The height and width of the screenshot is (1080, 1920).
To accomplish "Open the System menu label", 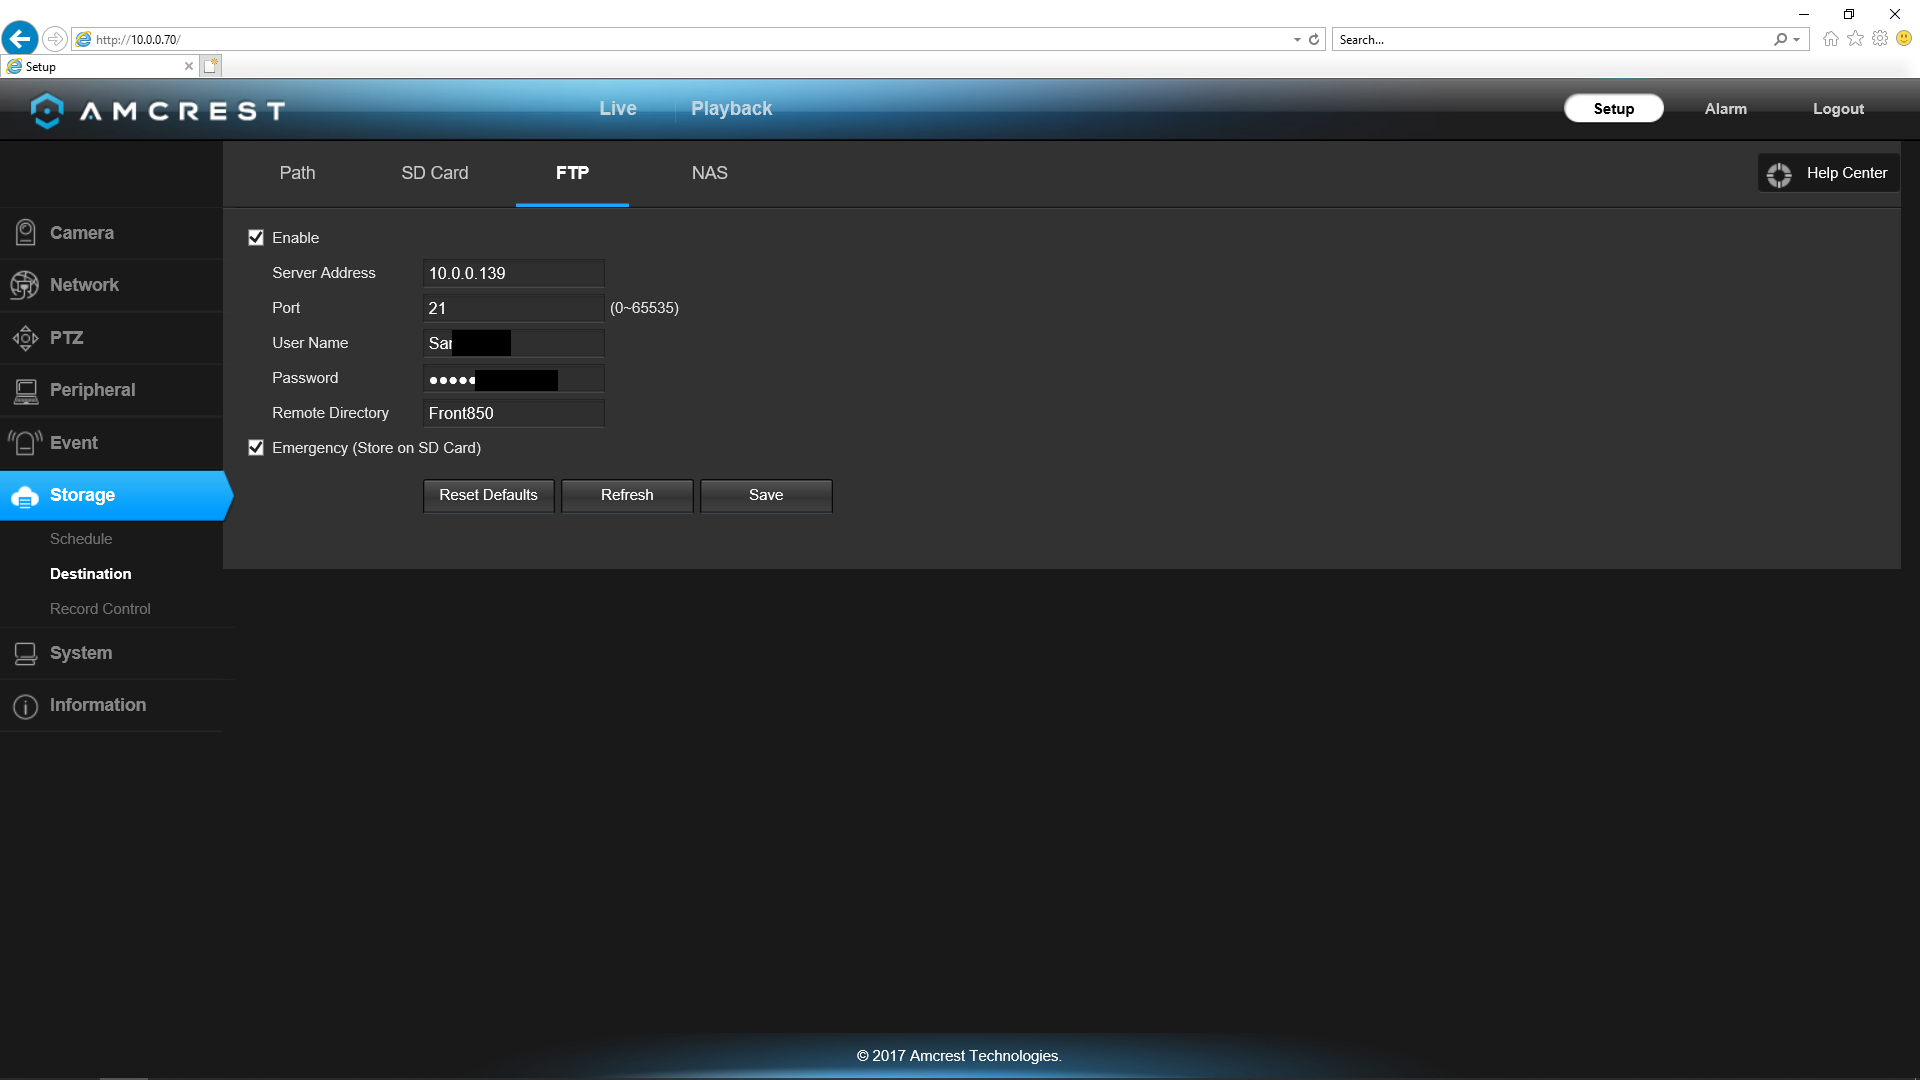I will pyautogui.click(x=81, y=653).
